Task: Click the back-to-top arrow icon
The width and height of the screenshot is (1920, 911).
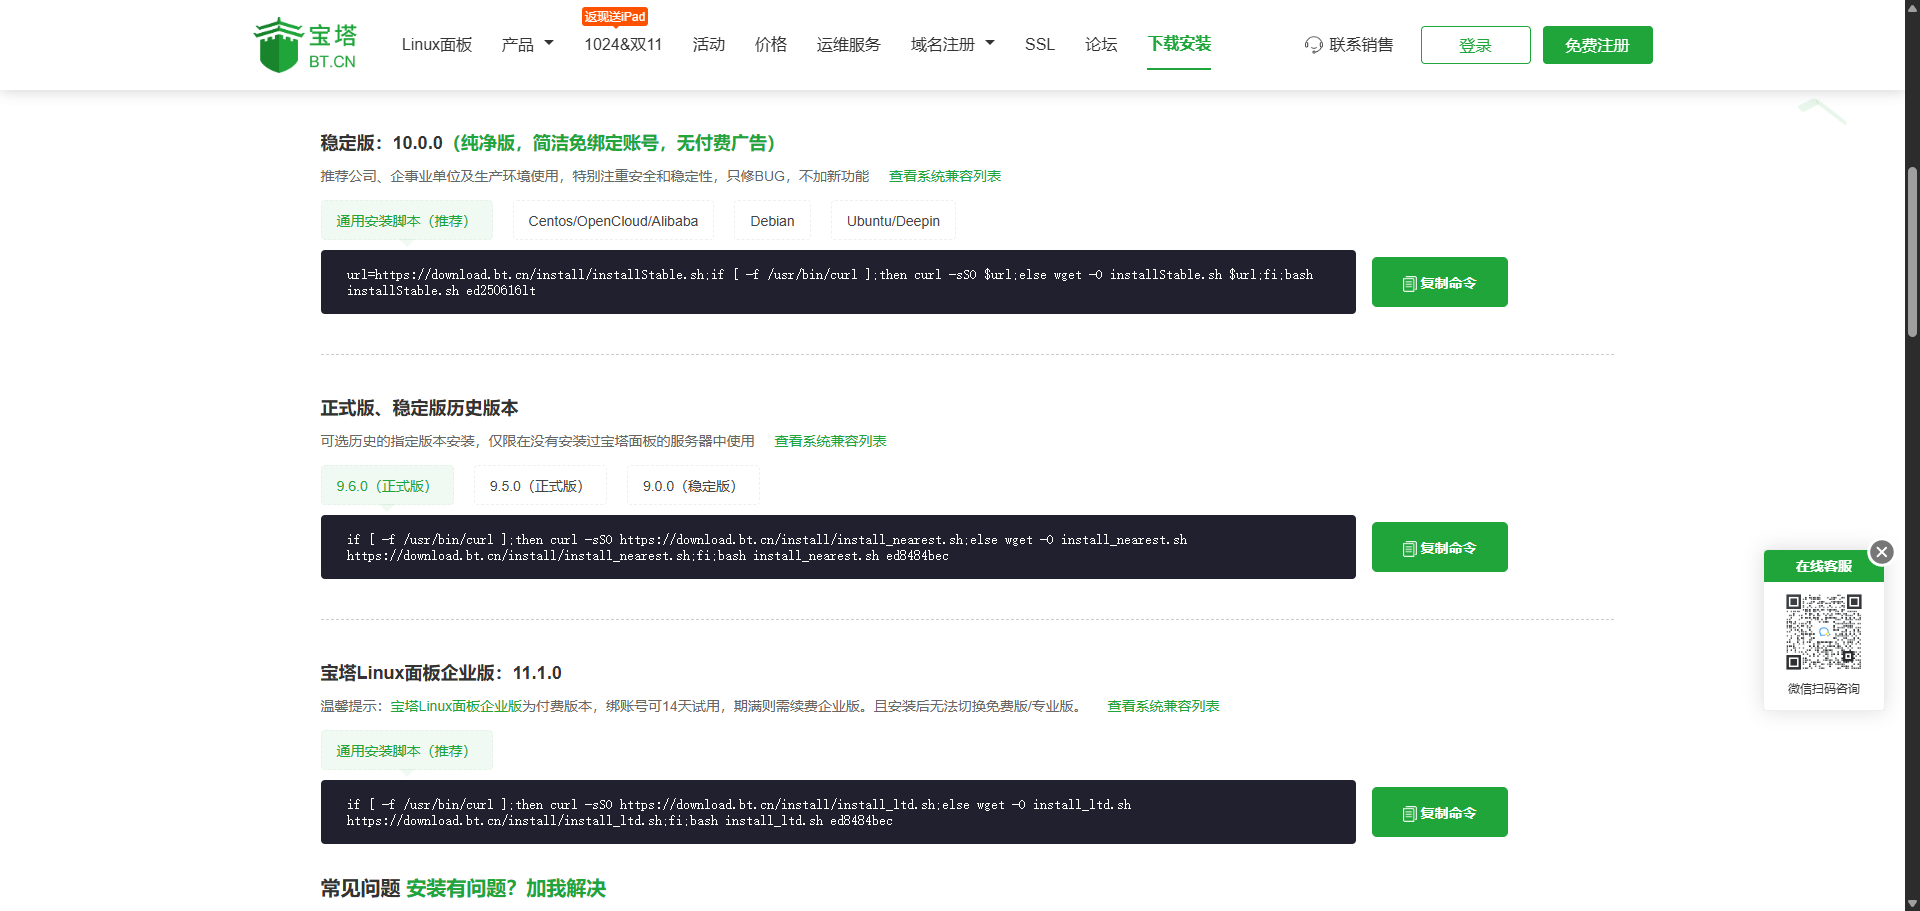Action: click(x=1822, y=110)
